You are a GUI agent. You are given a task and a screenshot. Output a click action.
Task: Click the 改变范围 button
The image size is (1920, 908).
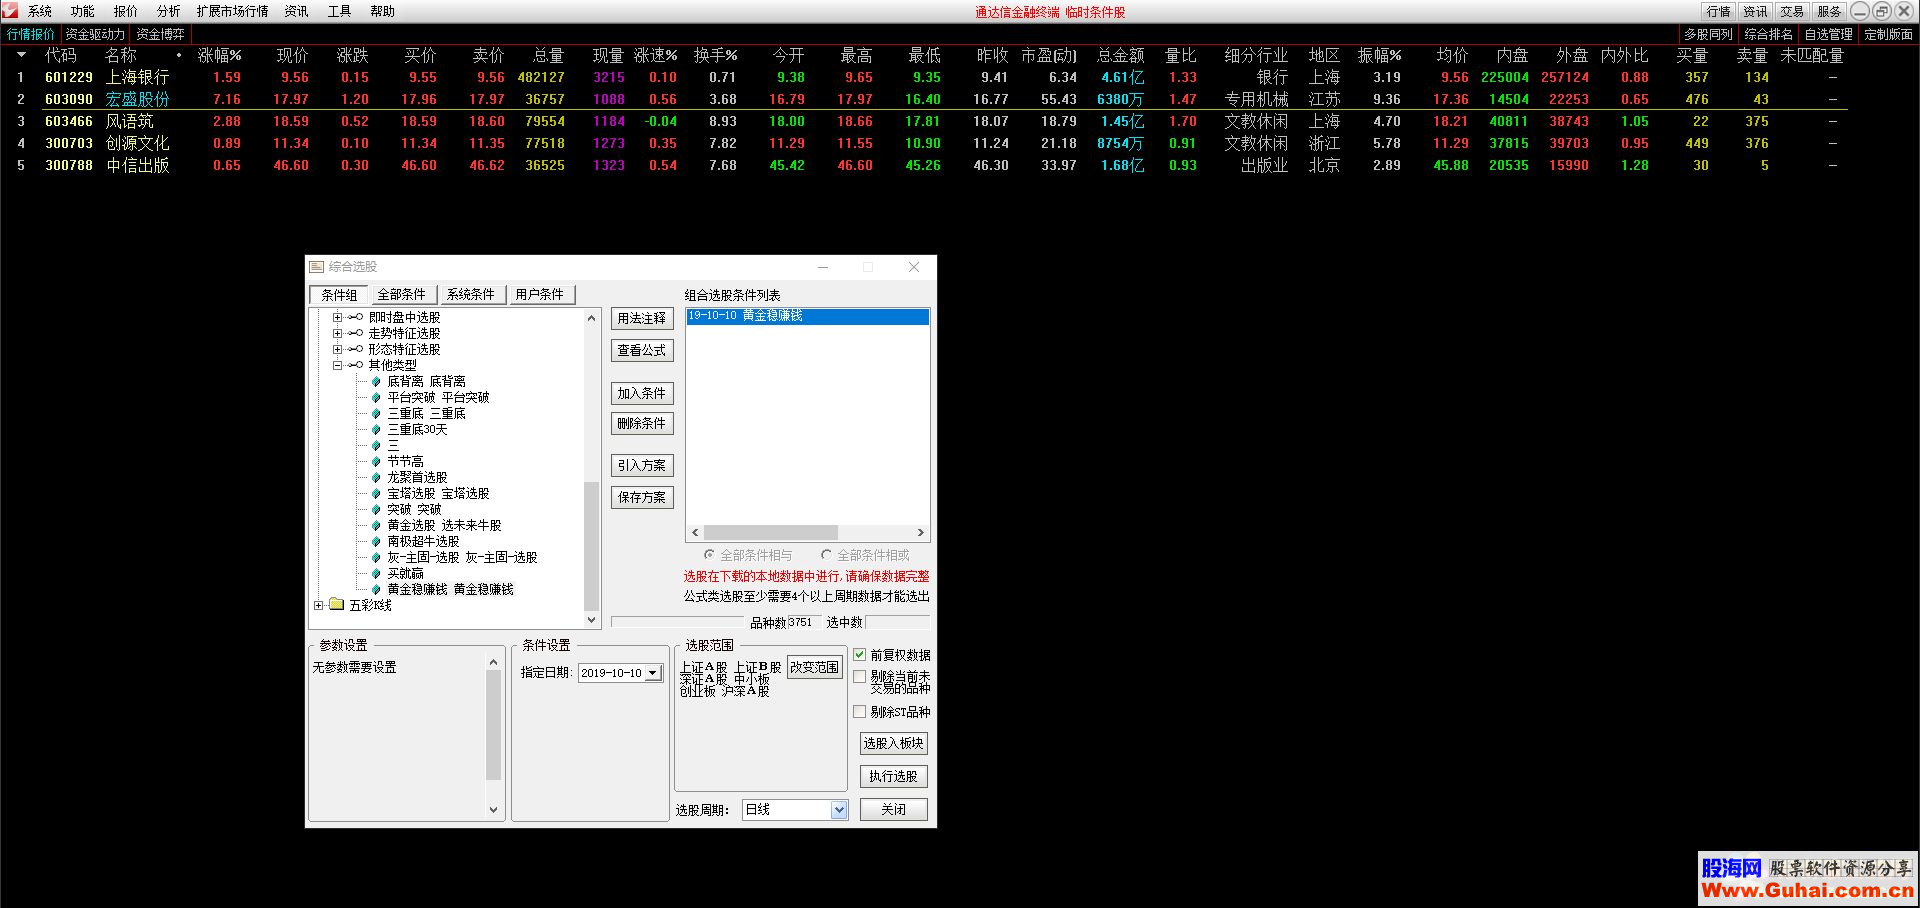point(815,667)
